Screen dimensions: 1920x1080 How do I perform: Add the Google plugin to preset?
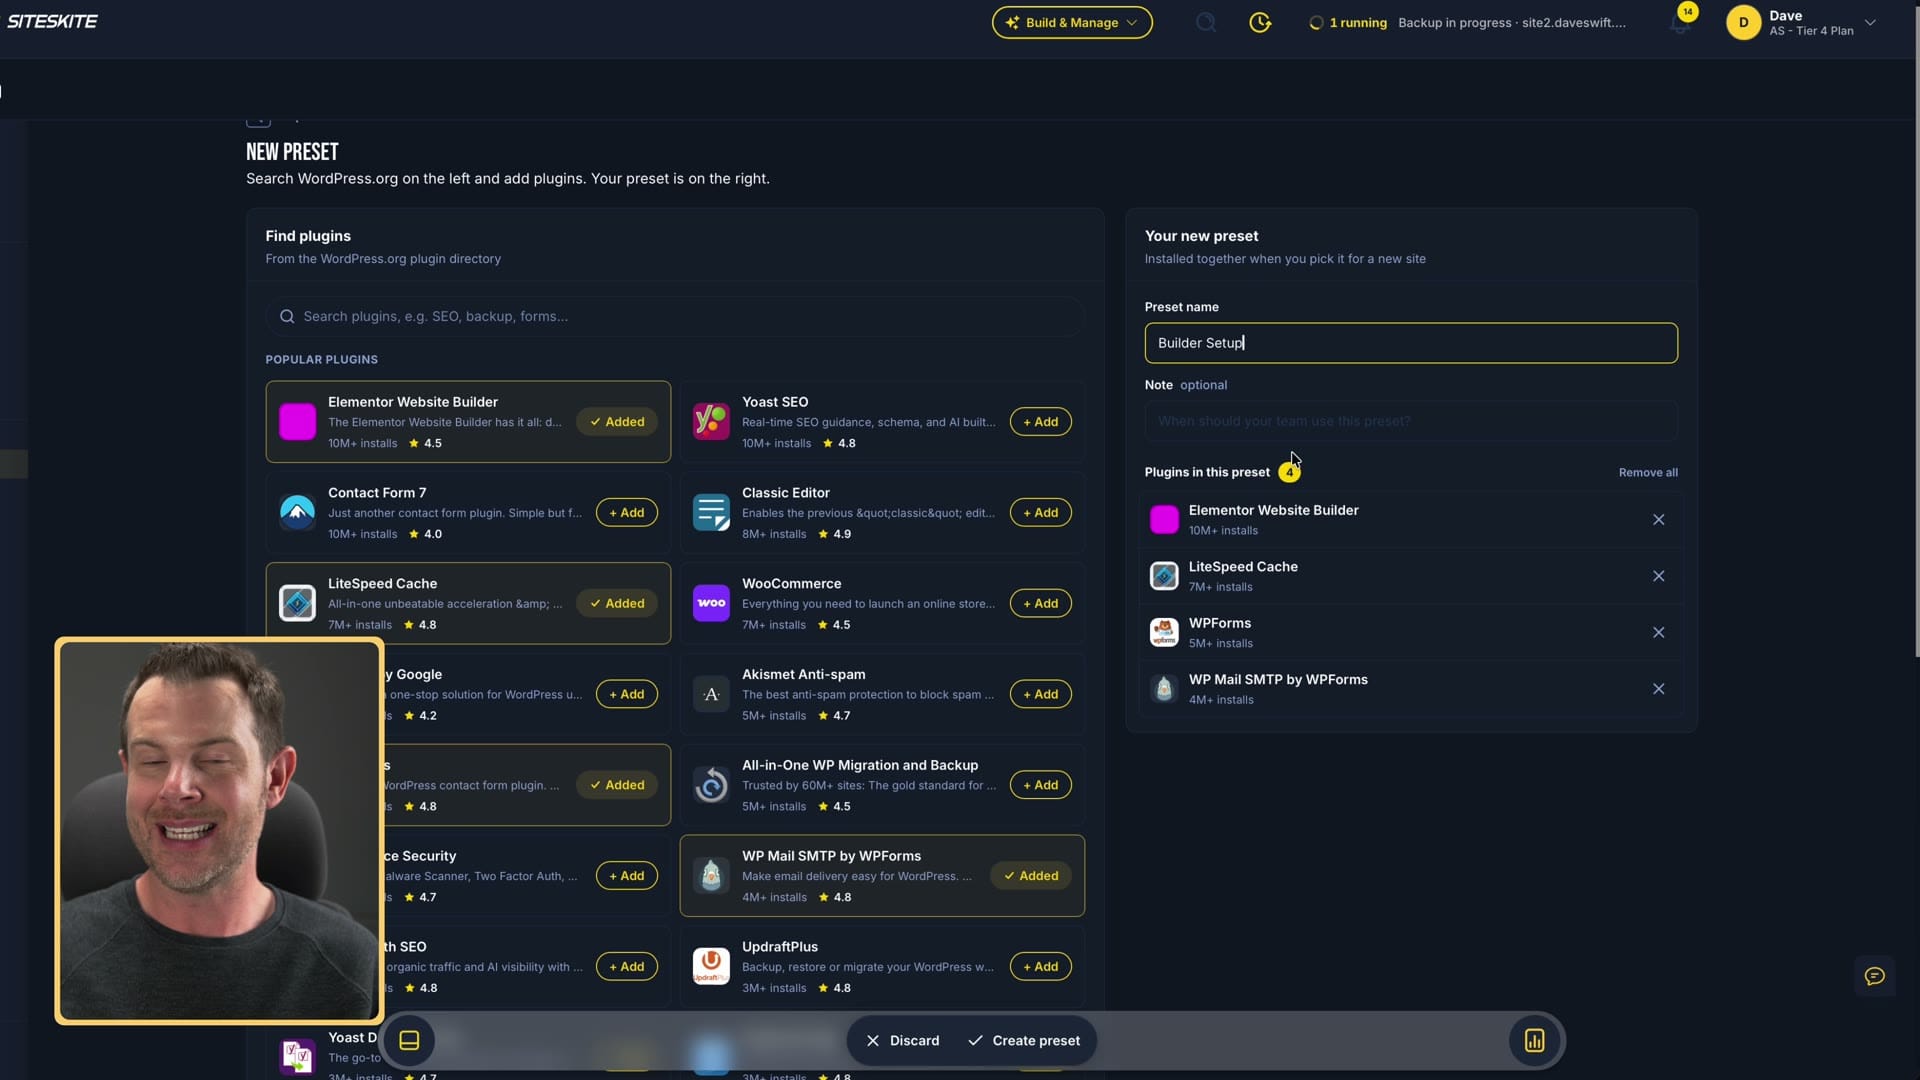627,694
